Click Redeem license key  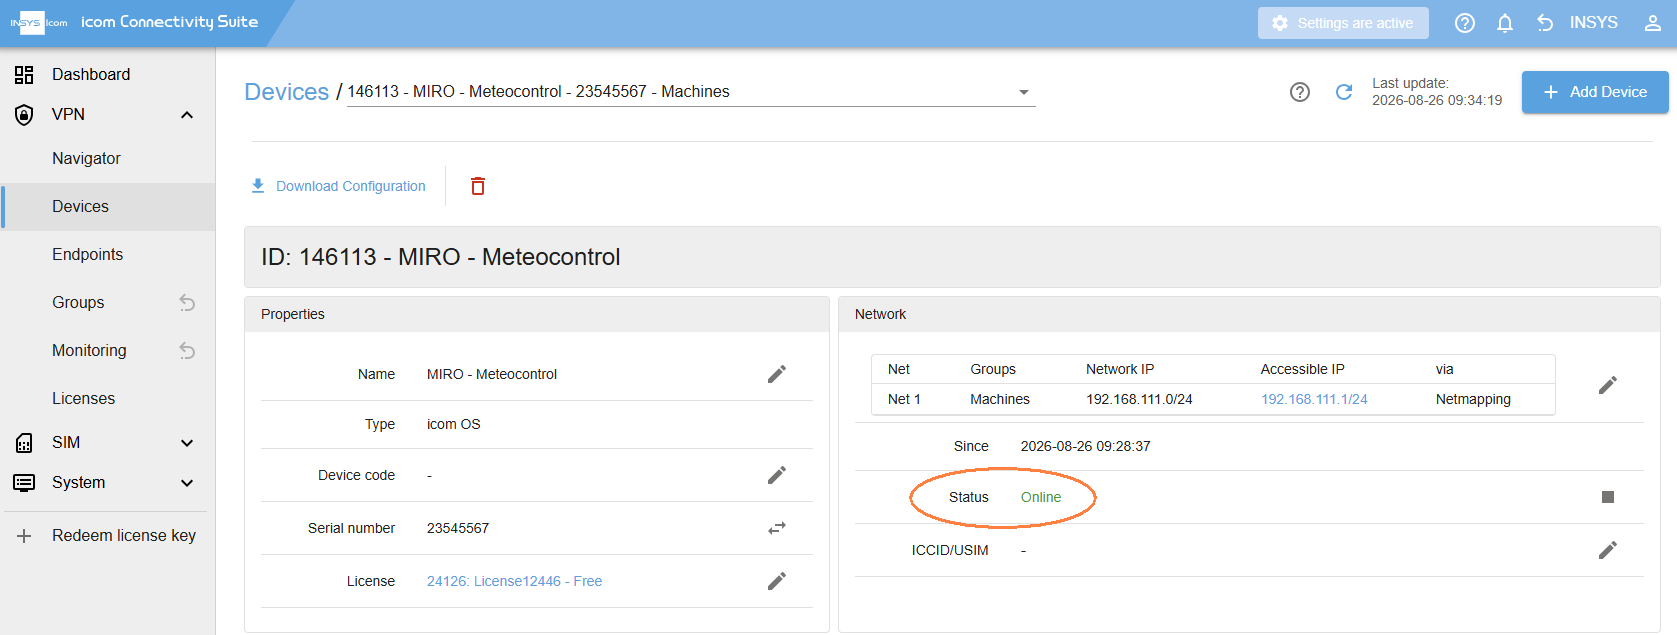(124, 536)
